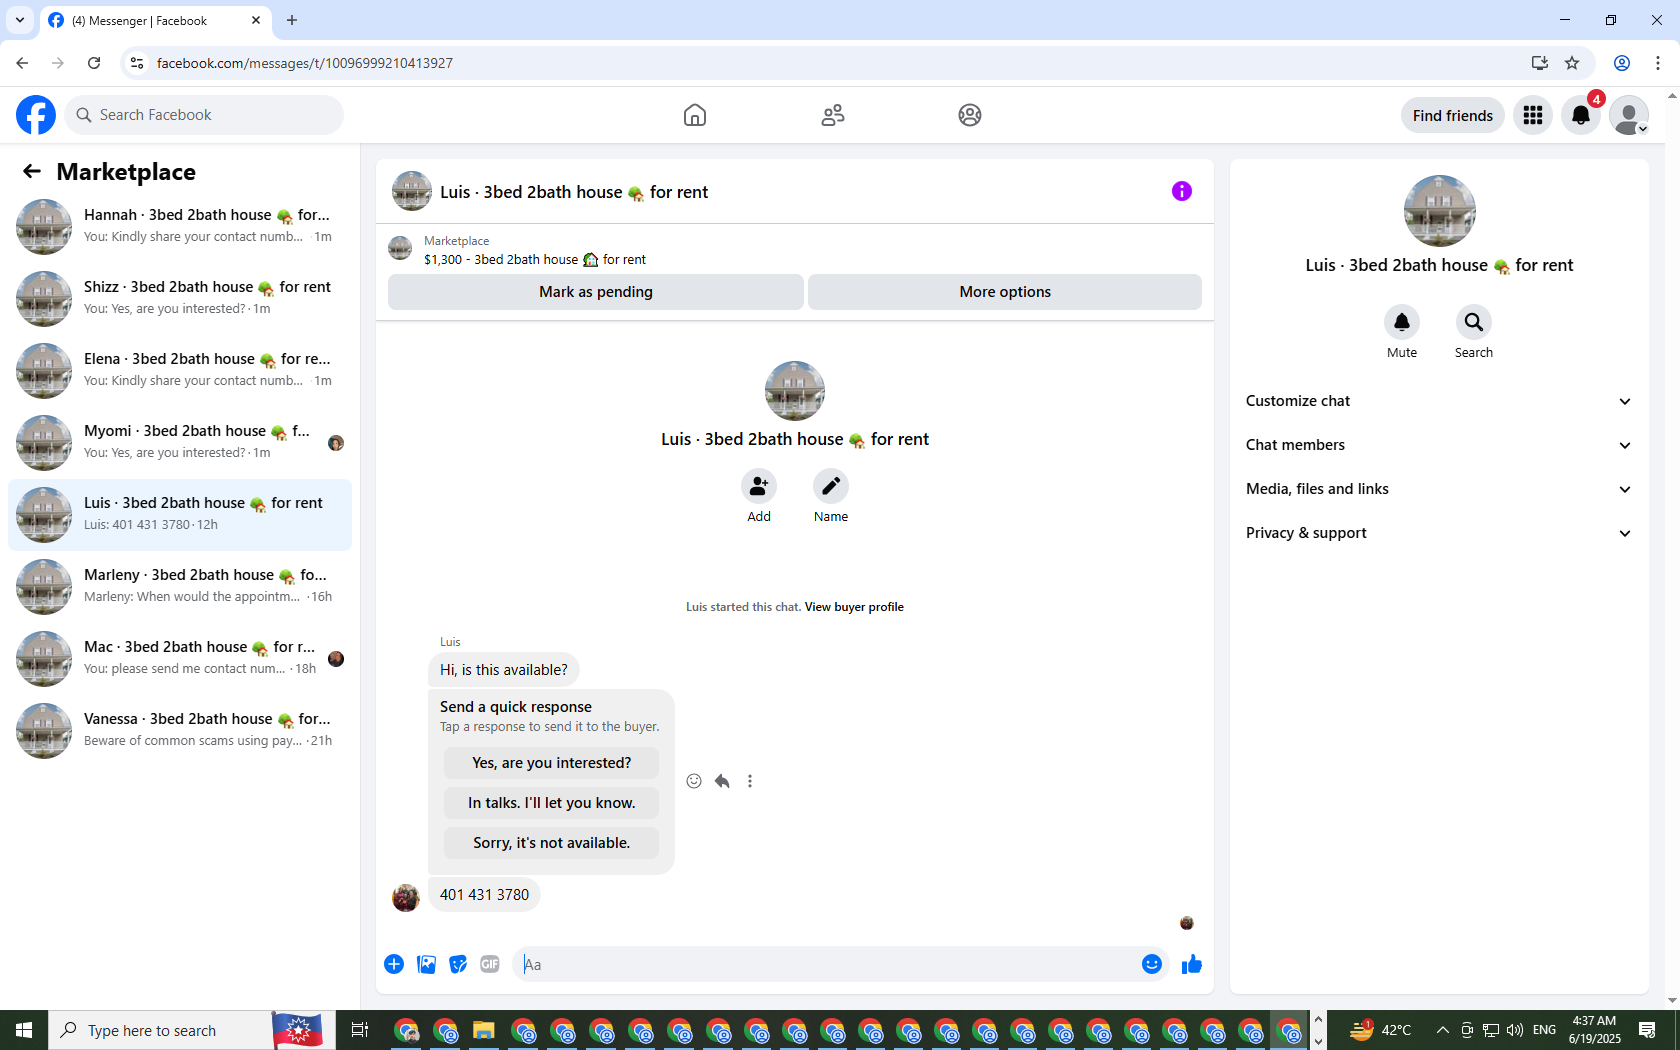Viewport: 1680px width, 1050px height.
Task: Click Chrome profile icon in toolbar
Action: (x=1622, y=63)
